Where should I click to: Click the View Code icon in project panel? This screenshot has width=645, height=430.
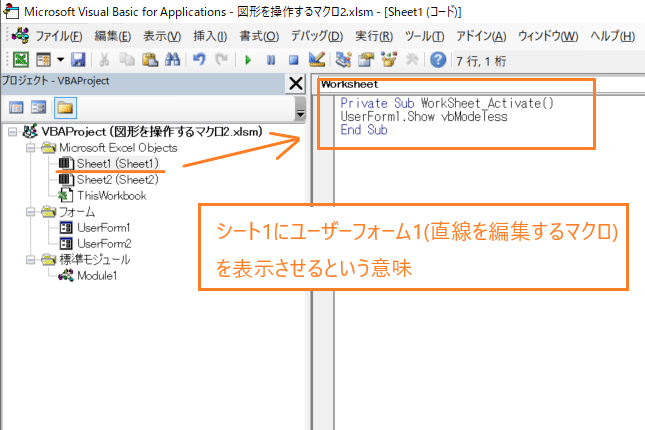pyautogui.click(x=16, y=108)
